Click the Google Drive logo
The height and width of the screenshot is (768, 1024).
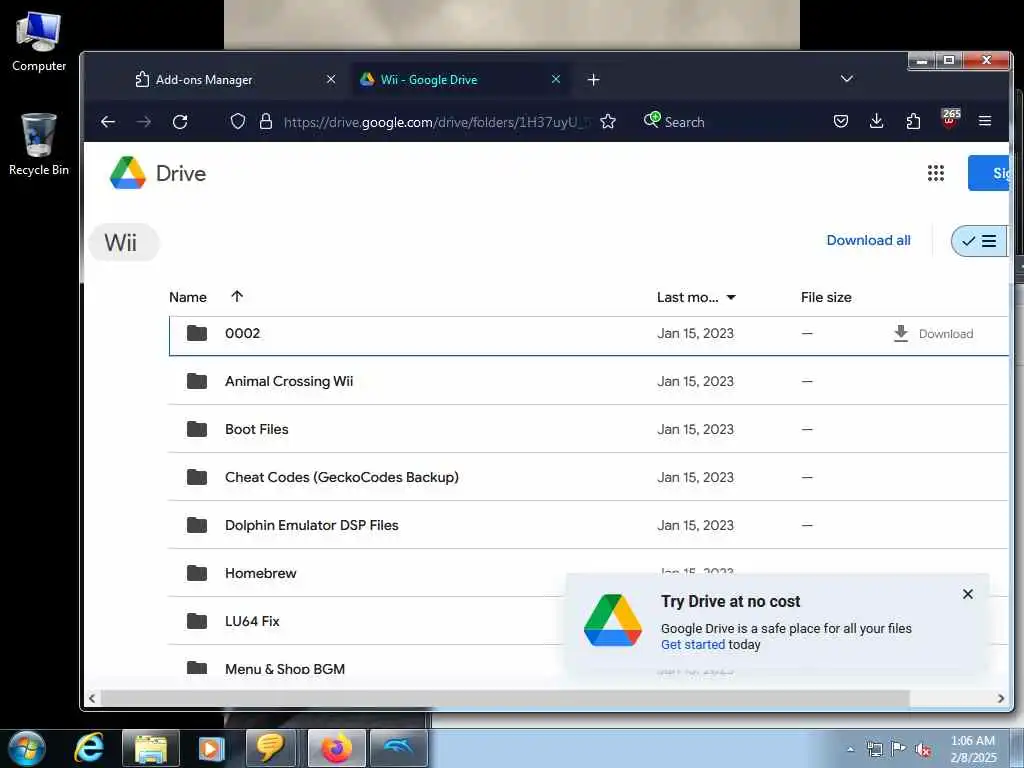pos(127,173)
